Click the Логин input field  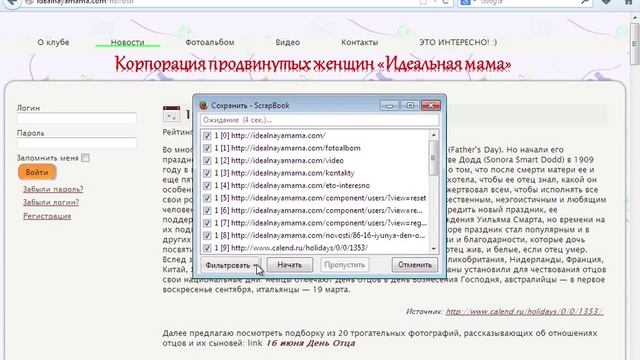click(x=77, y=118)
